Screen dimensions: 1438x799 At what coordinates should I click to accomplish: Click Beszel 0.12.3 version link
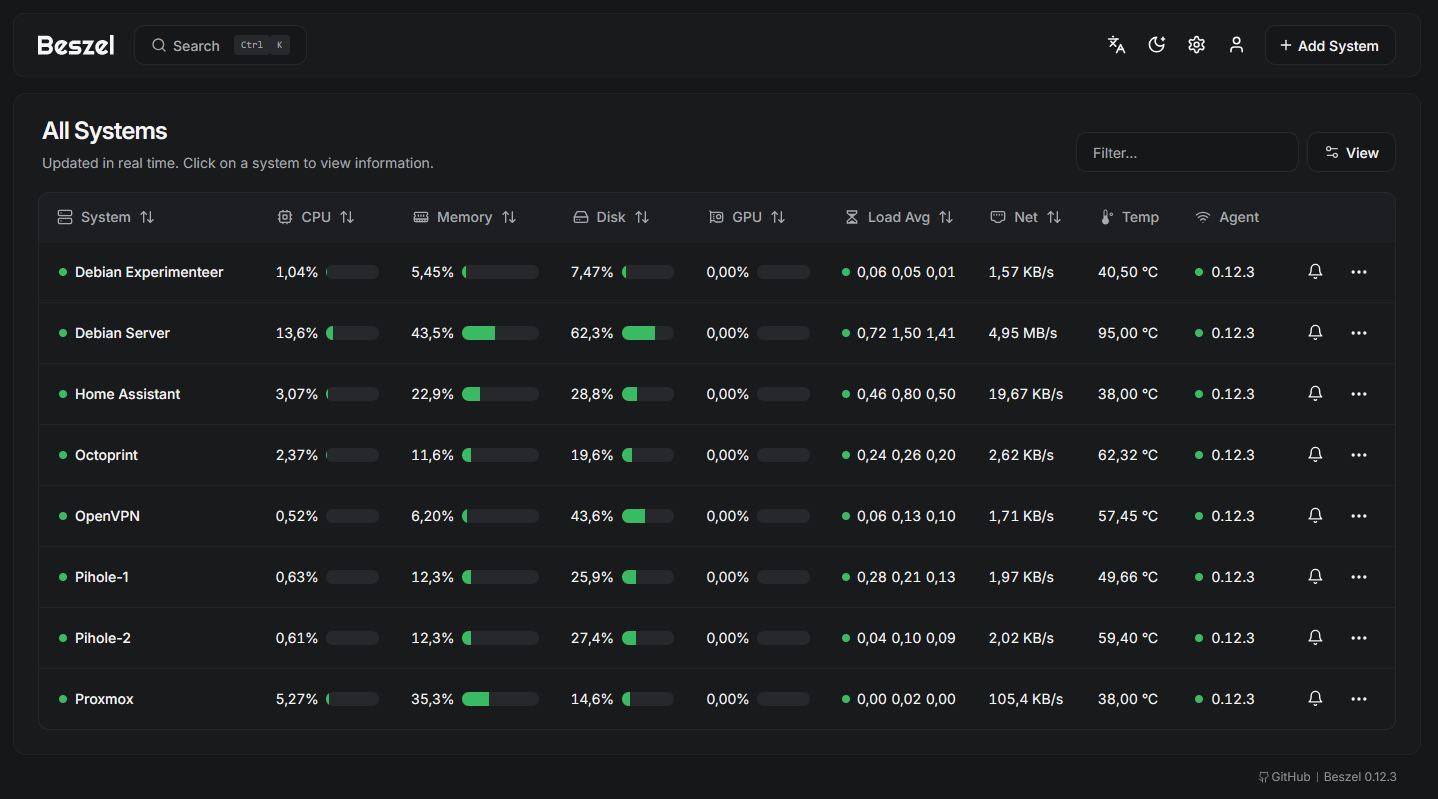point(1360,777)
